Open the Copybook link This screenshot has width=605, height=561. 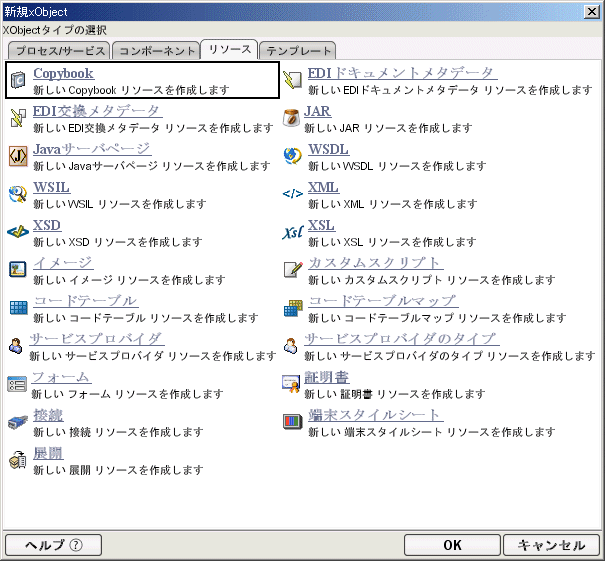point(64,73)
